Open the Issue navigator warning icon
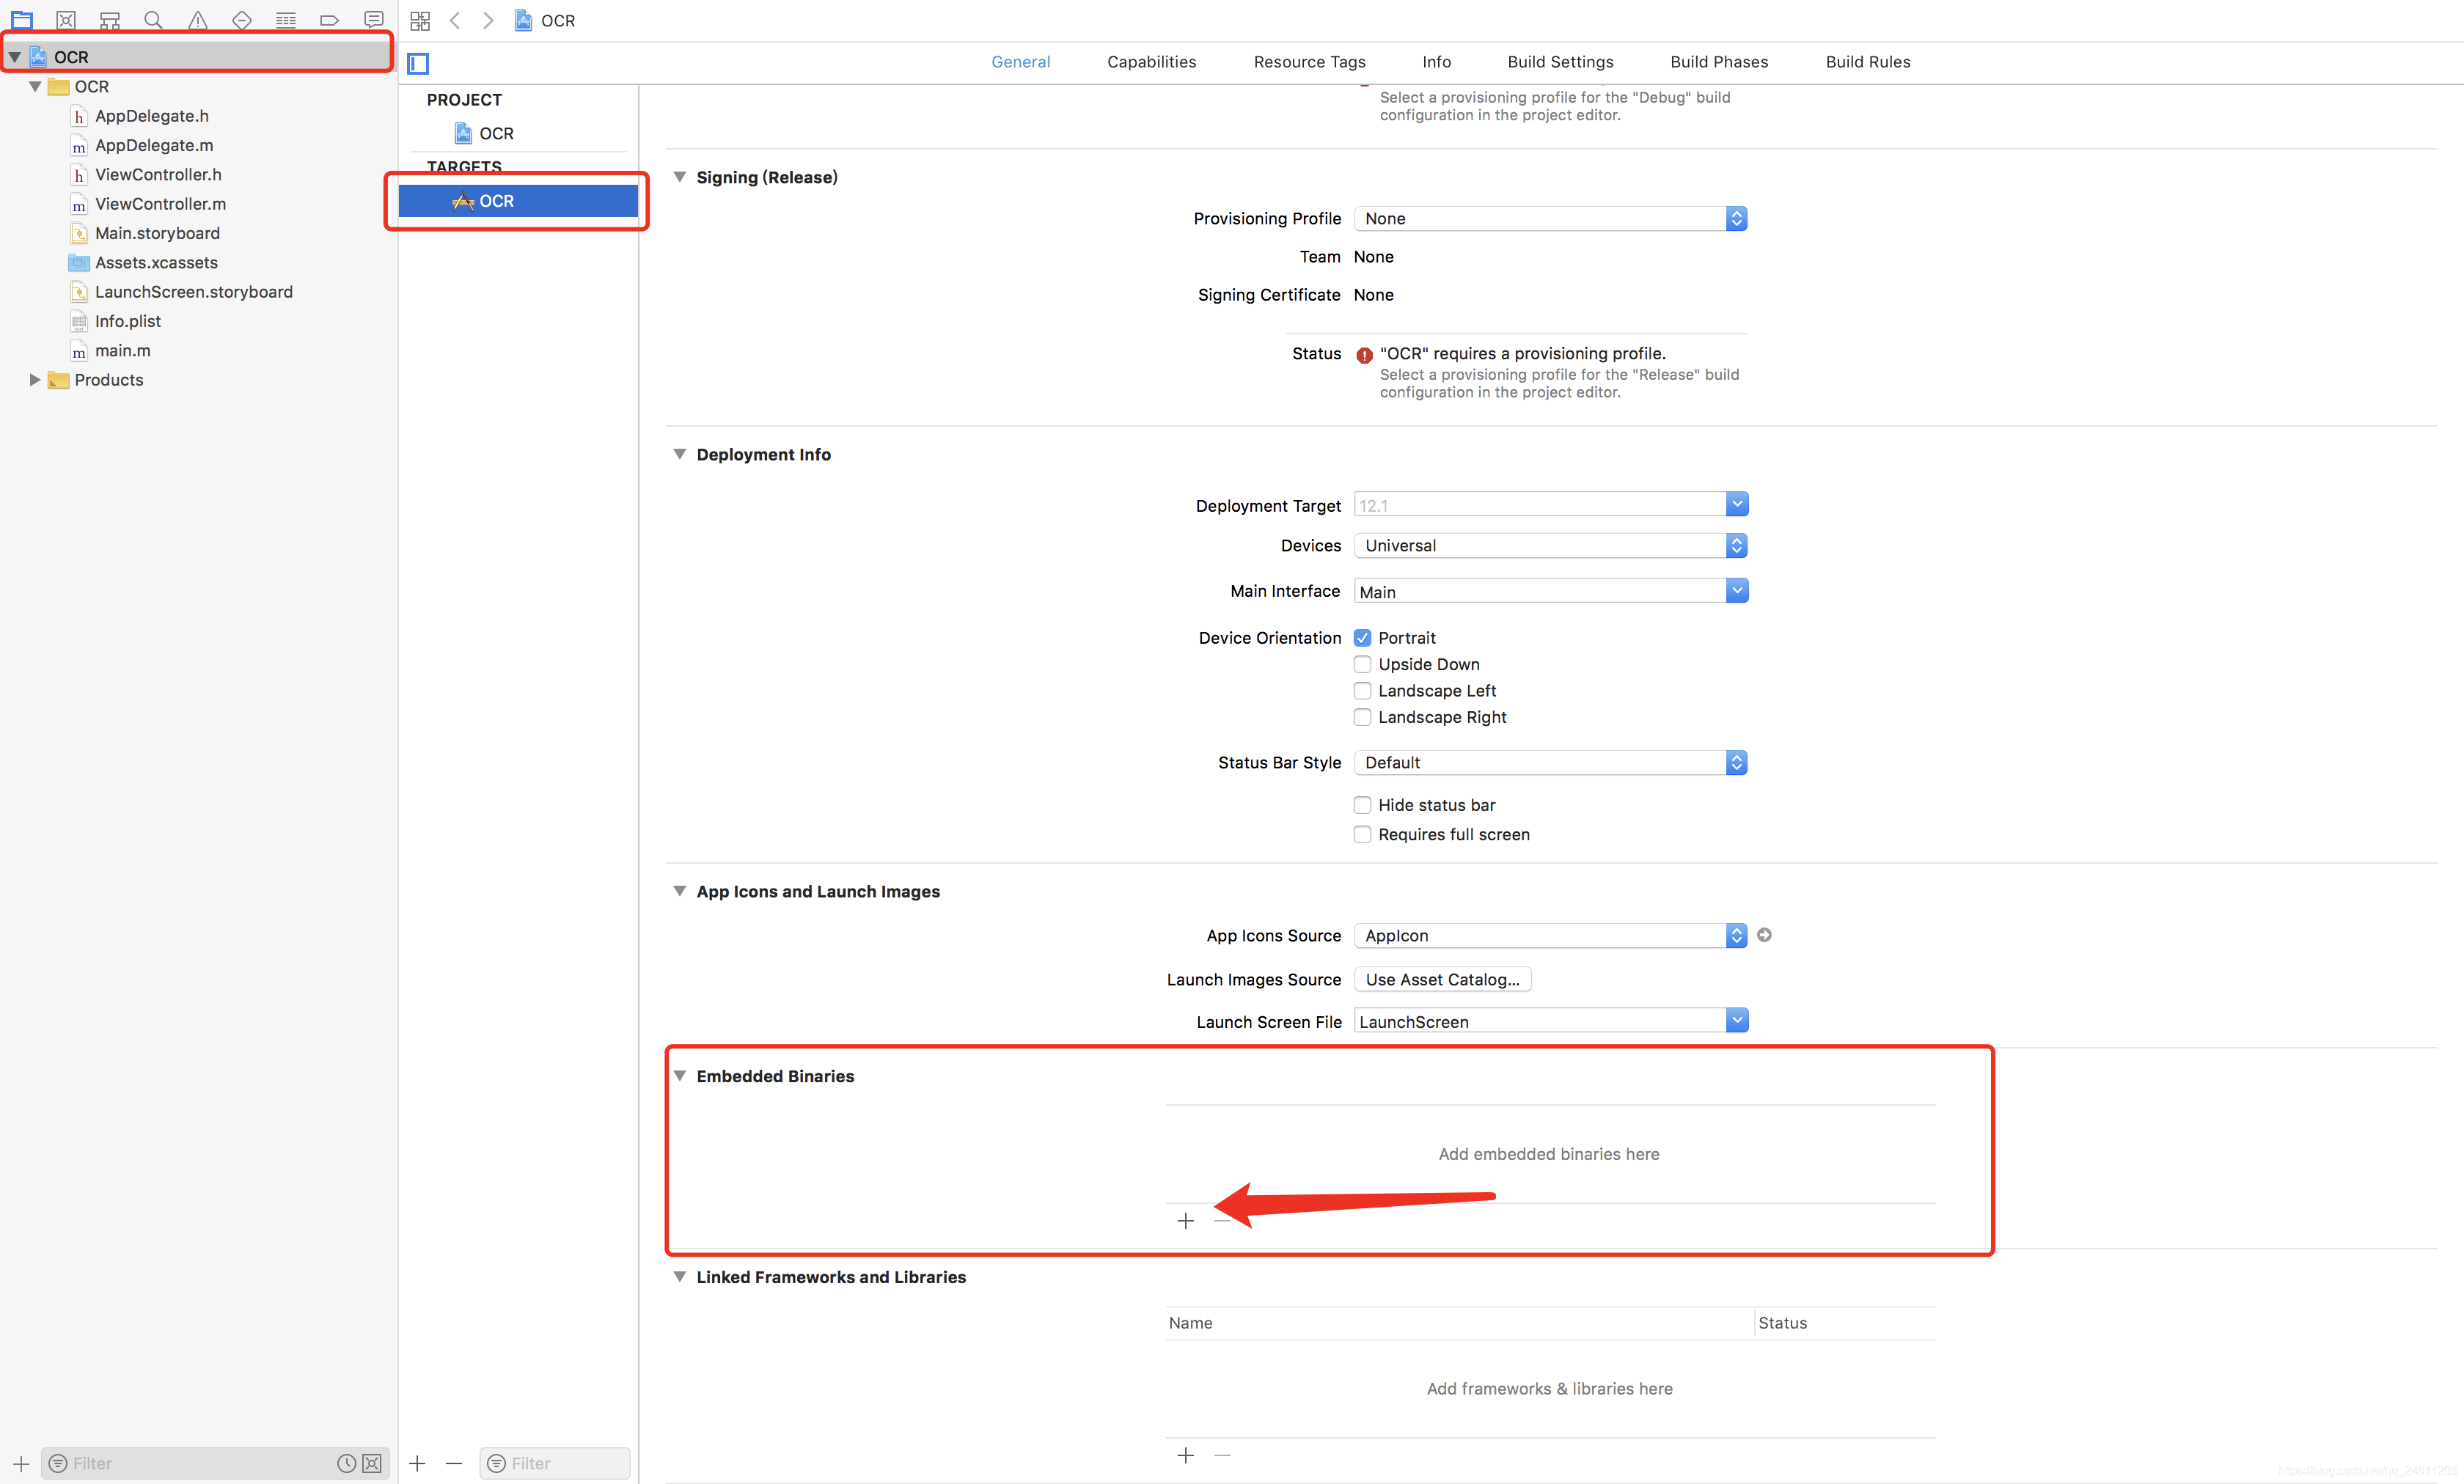 [x=198, y=20]
